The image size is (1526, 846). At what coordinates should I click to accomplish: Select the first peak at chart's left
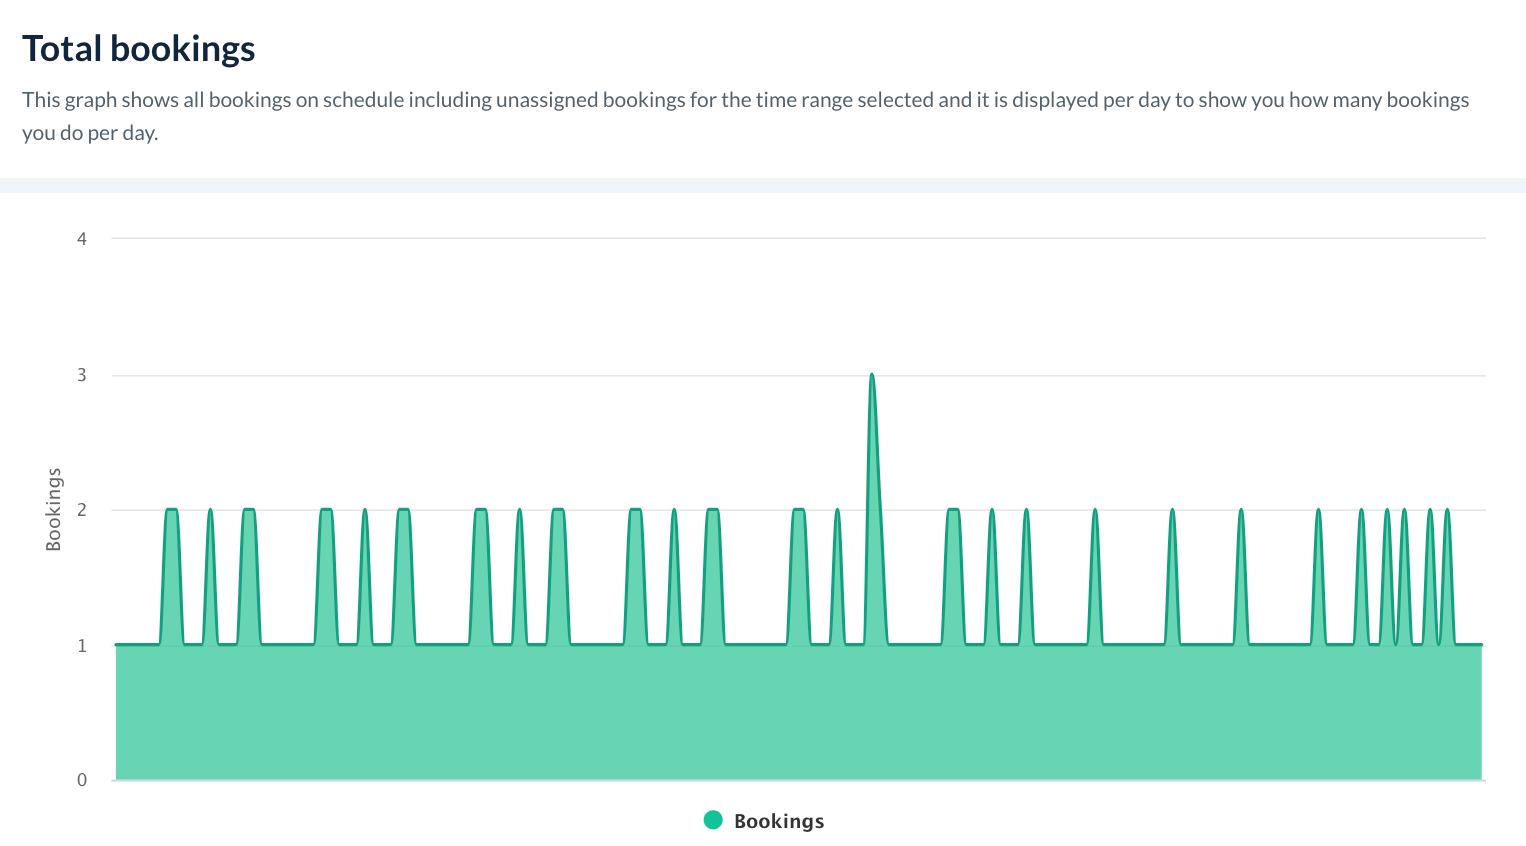(171, 511)
